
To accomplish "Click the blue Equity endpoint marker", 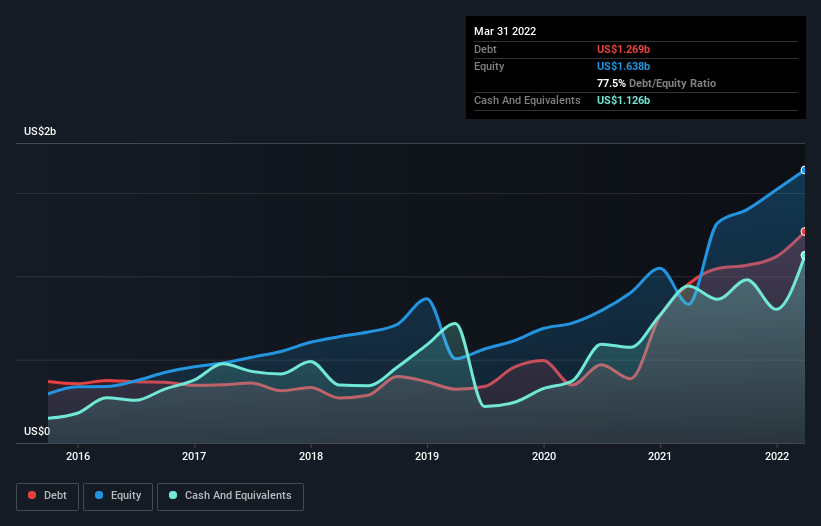I will (804, 170).
